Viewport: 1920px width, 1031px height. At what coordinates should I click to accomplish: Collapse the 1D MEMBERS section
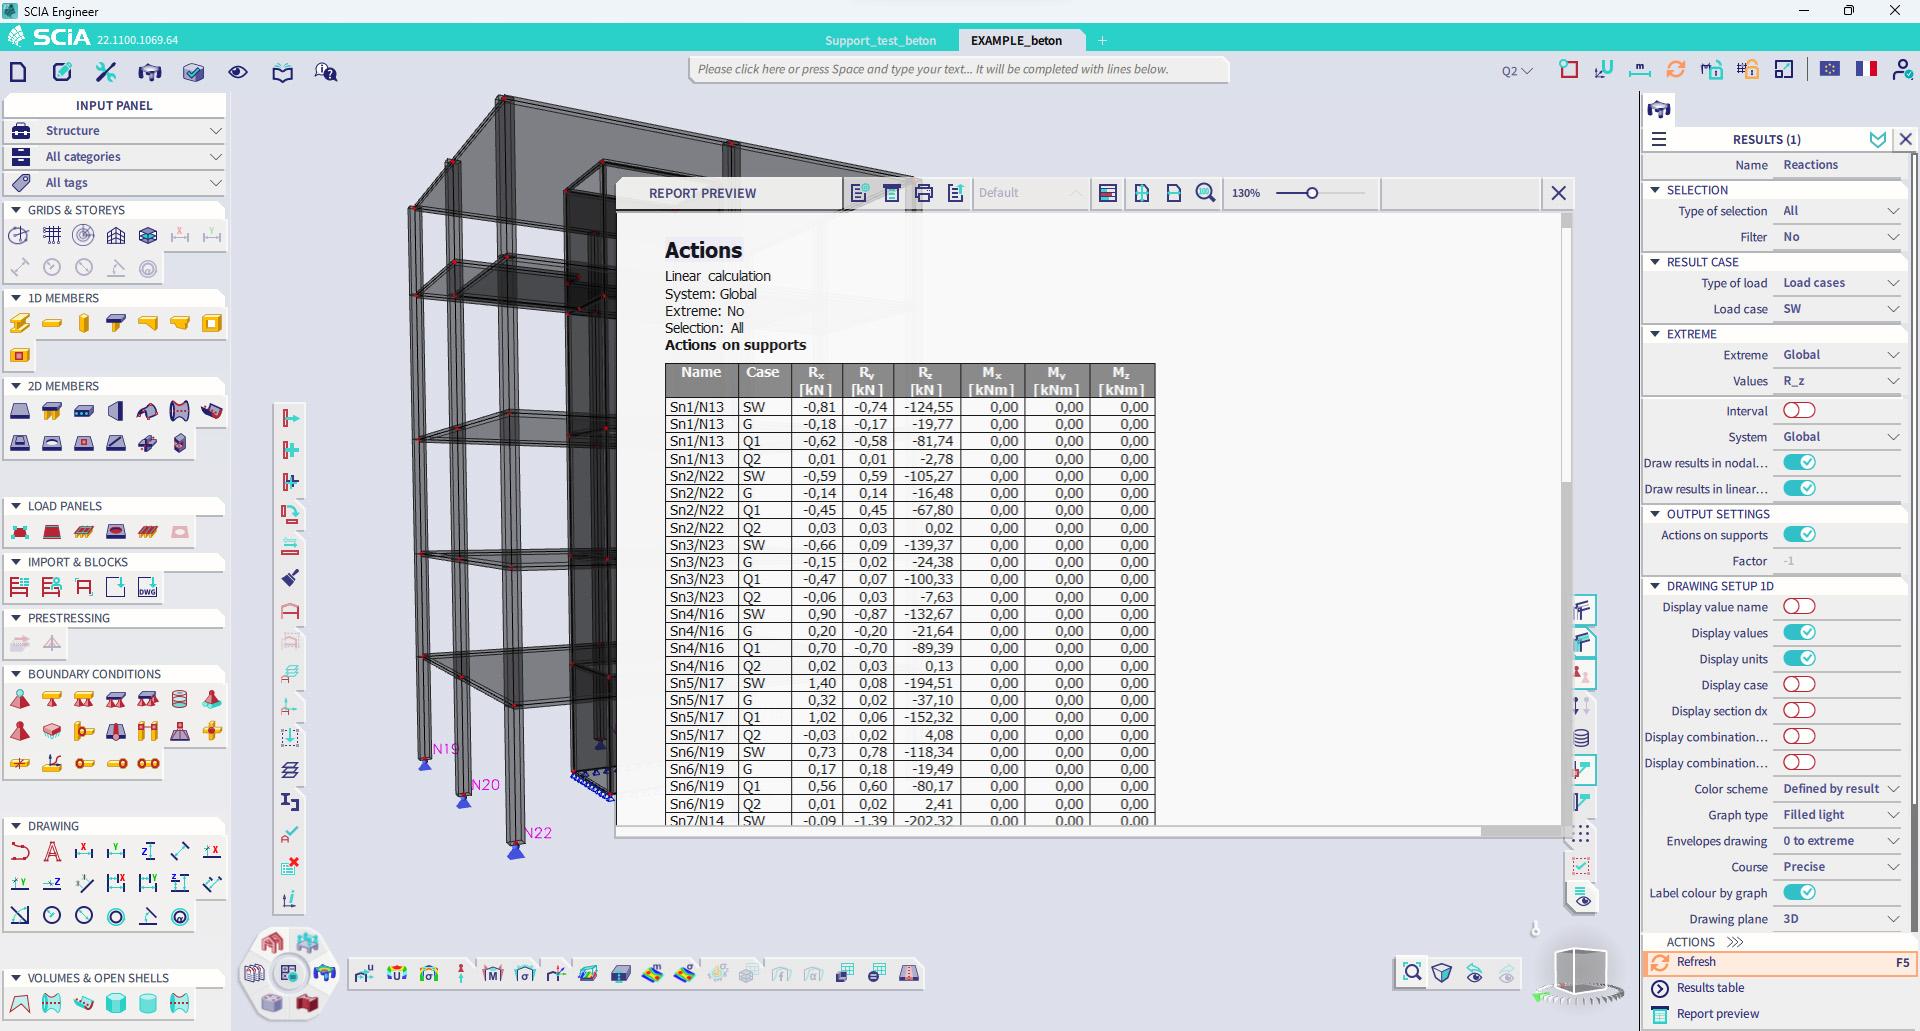16,298
